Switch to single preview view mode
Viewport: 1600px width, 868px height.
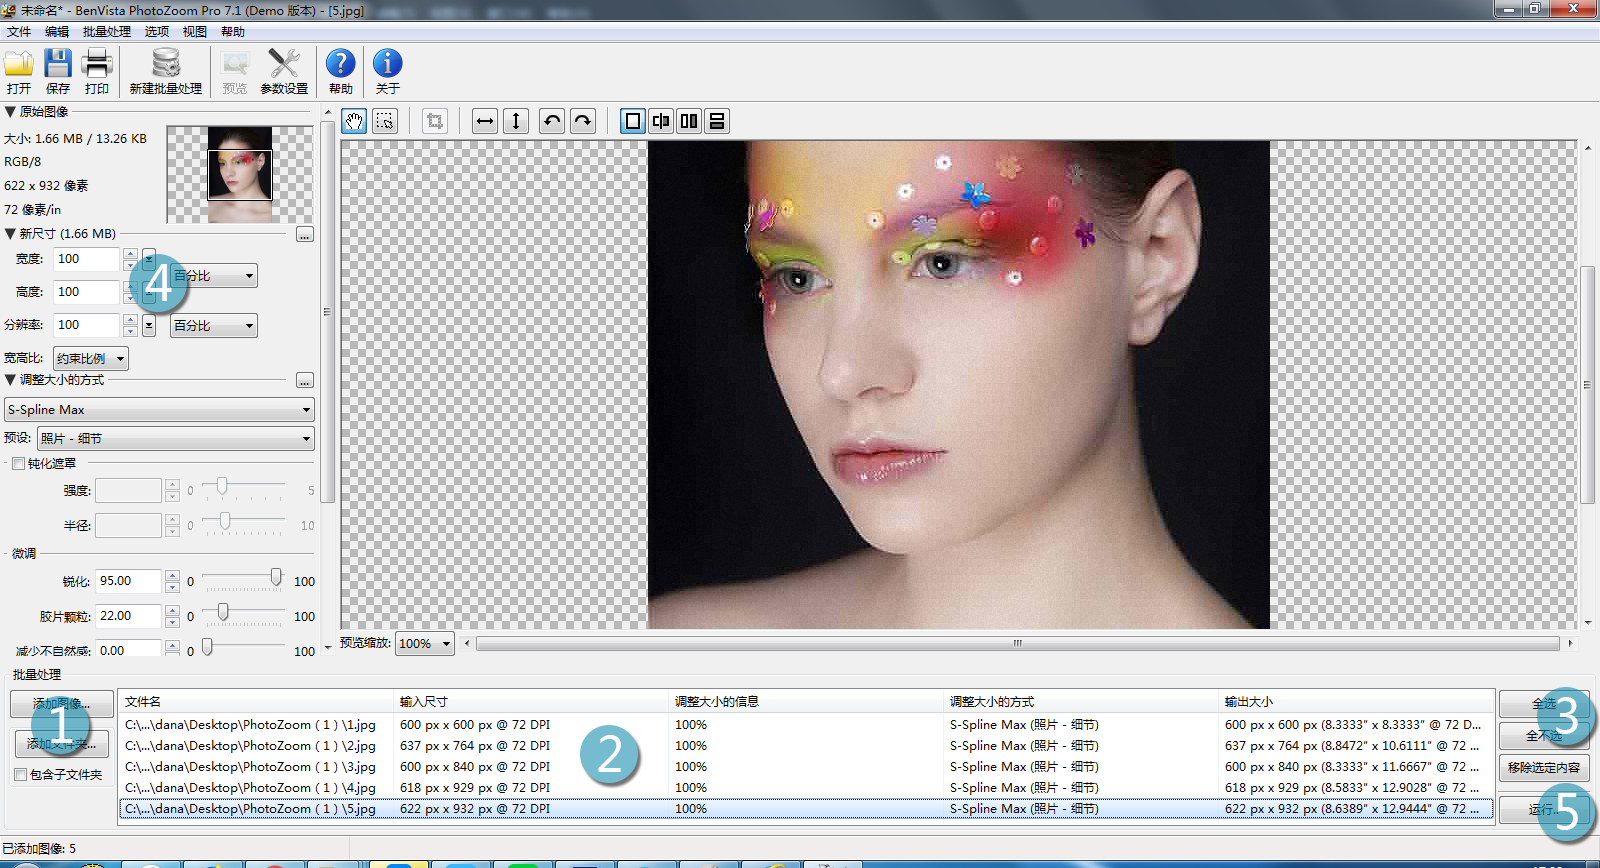pyautogui.click(x=633, y=122)
